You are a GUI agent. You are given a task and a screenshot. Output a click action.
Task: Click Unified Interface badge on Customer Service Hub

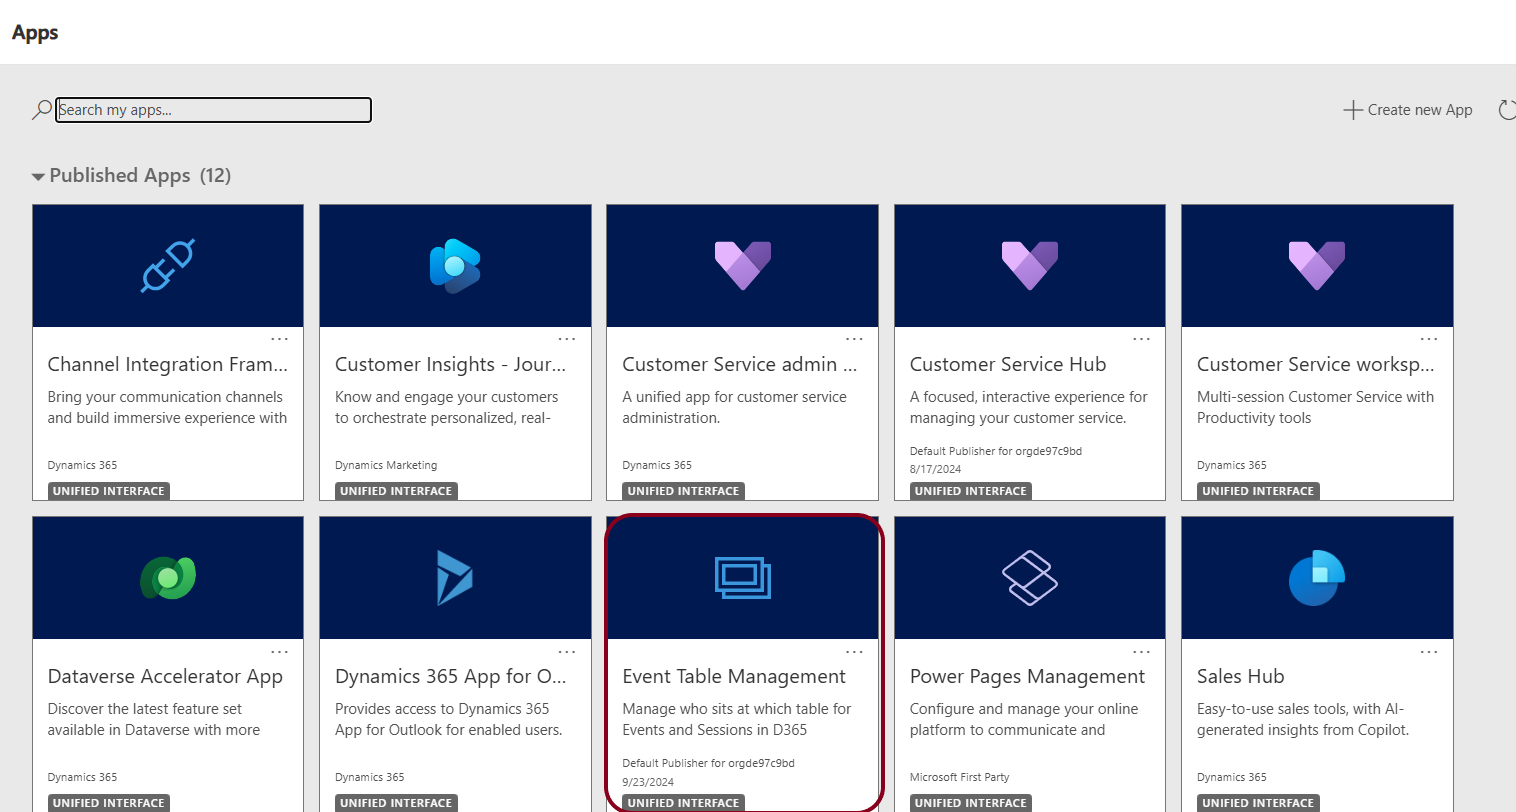pos(970,491)
